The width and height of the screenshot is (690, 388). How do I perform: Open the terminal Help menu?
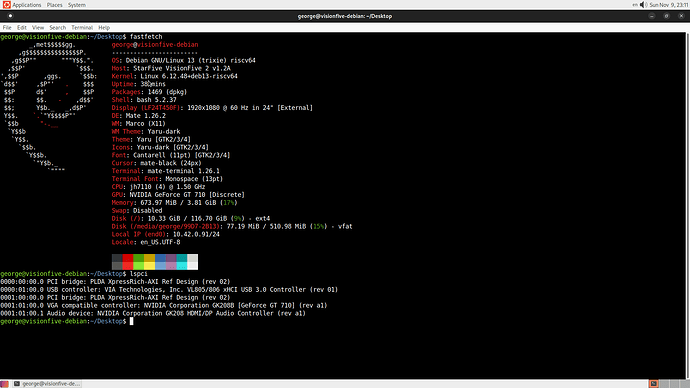coord(104,27)
